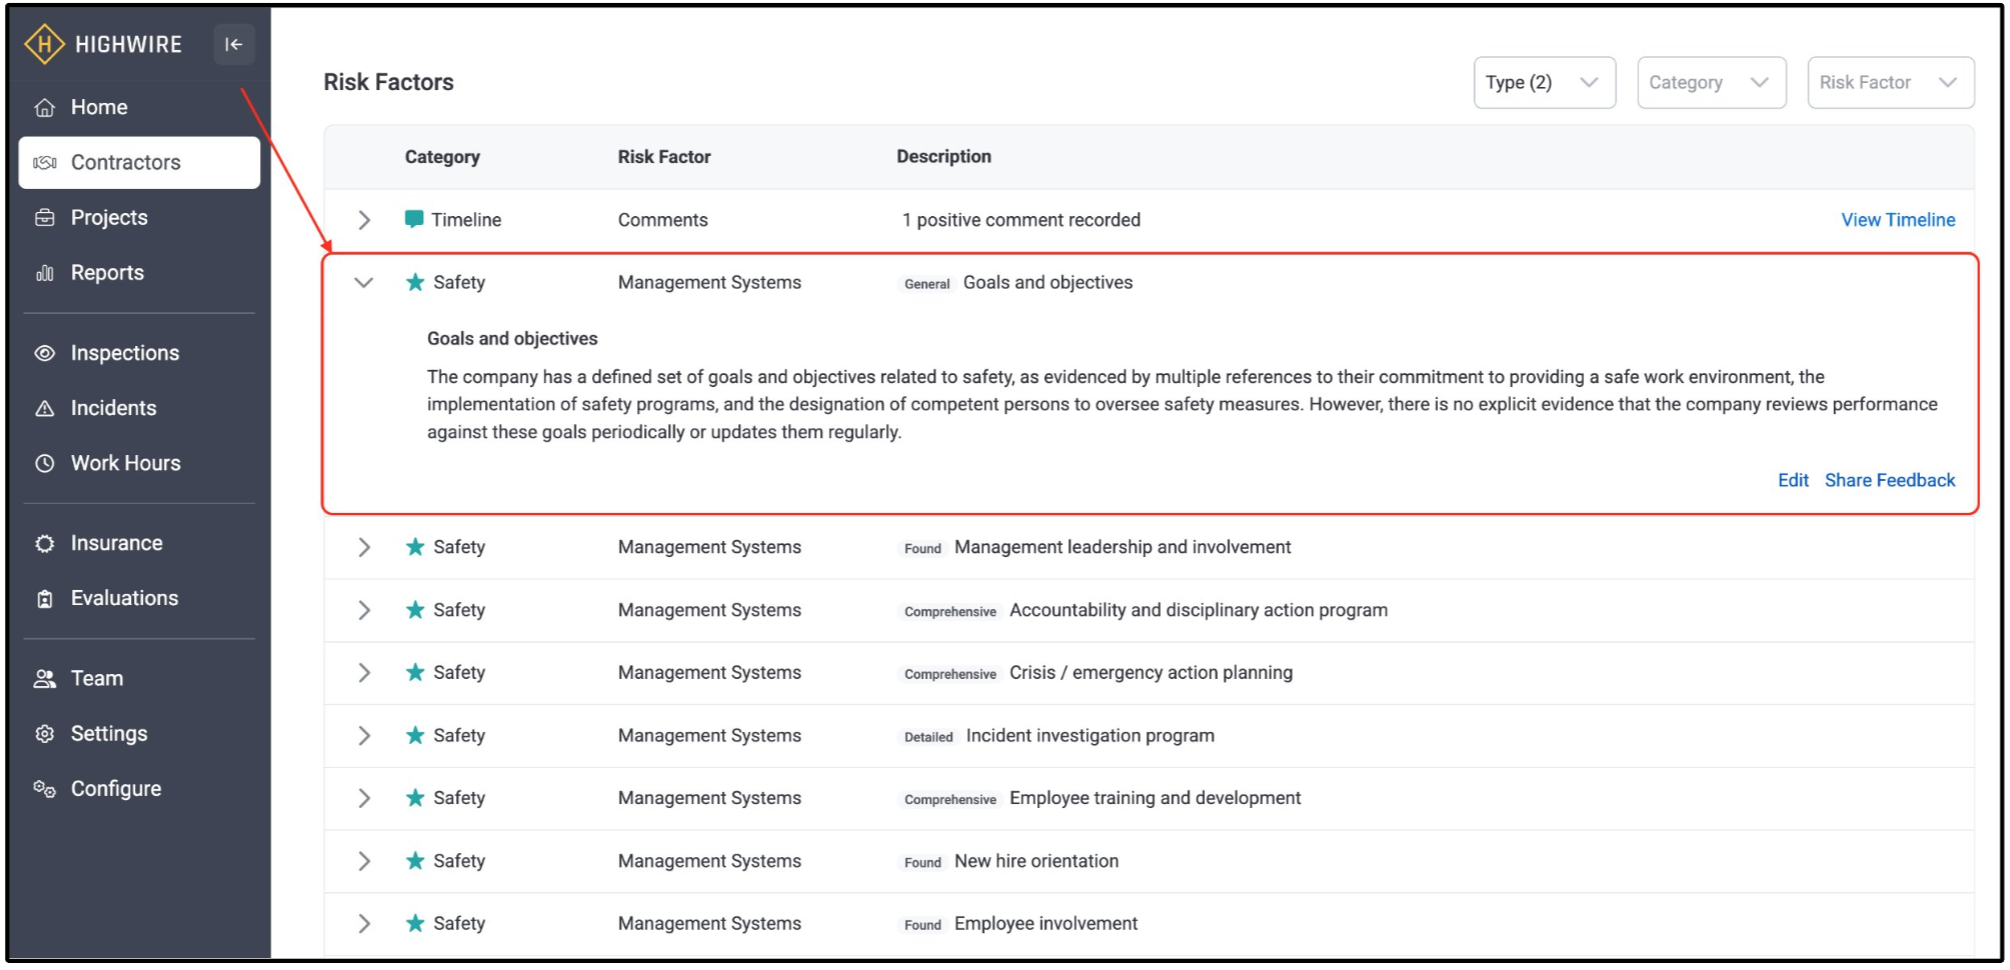Image resolution: width=2010 pixels, height=970 pixels.
Task: Click the Incidents warning triangle icon
Action: pyautogui.click(x=45, y=408)
